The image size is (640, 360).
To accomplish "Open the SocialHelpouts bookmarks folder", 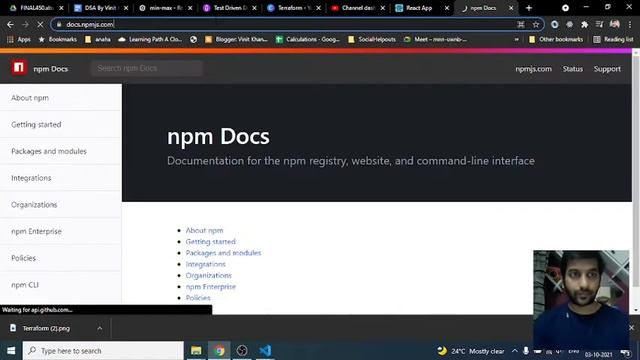I will tap(372, 39).
